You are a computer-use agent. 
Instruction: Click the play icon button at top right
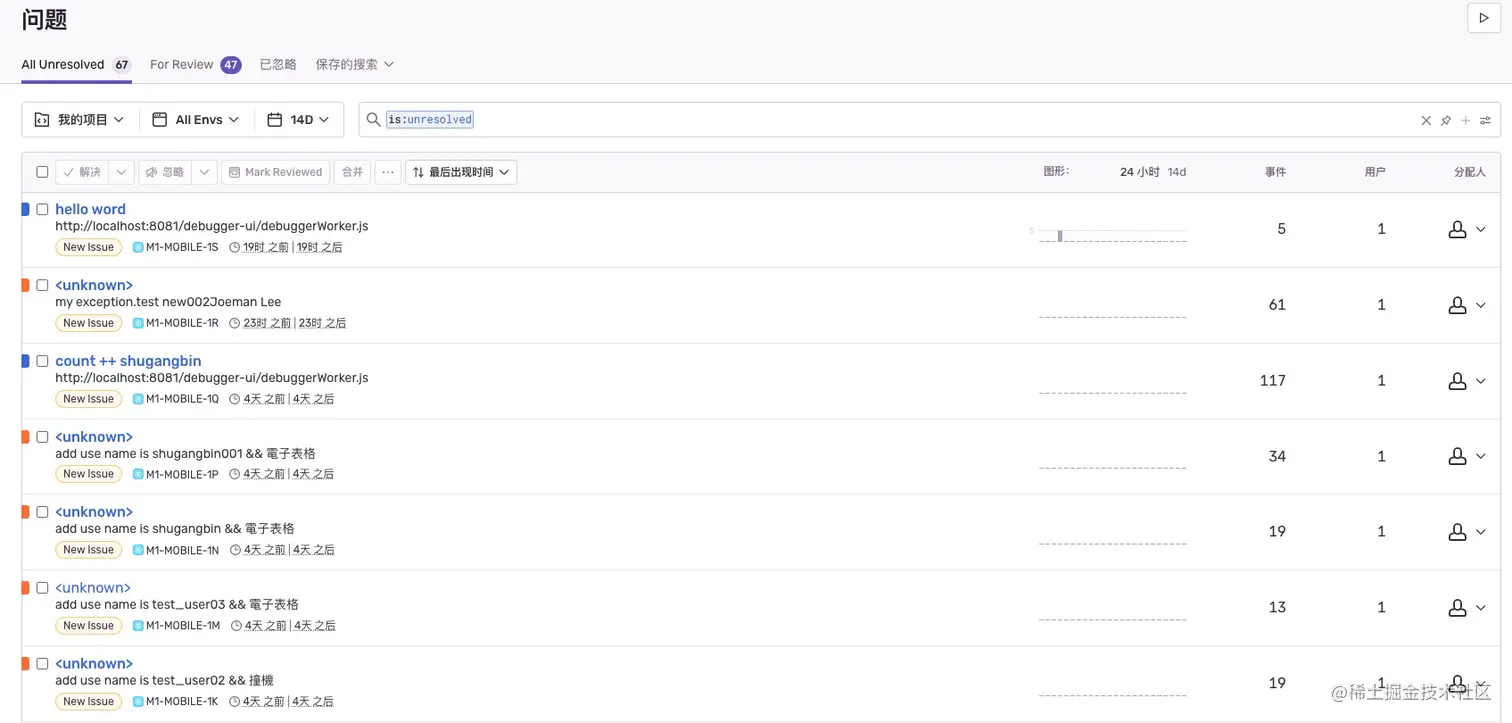coord(1483,18)
